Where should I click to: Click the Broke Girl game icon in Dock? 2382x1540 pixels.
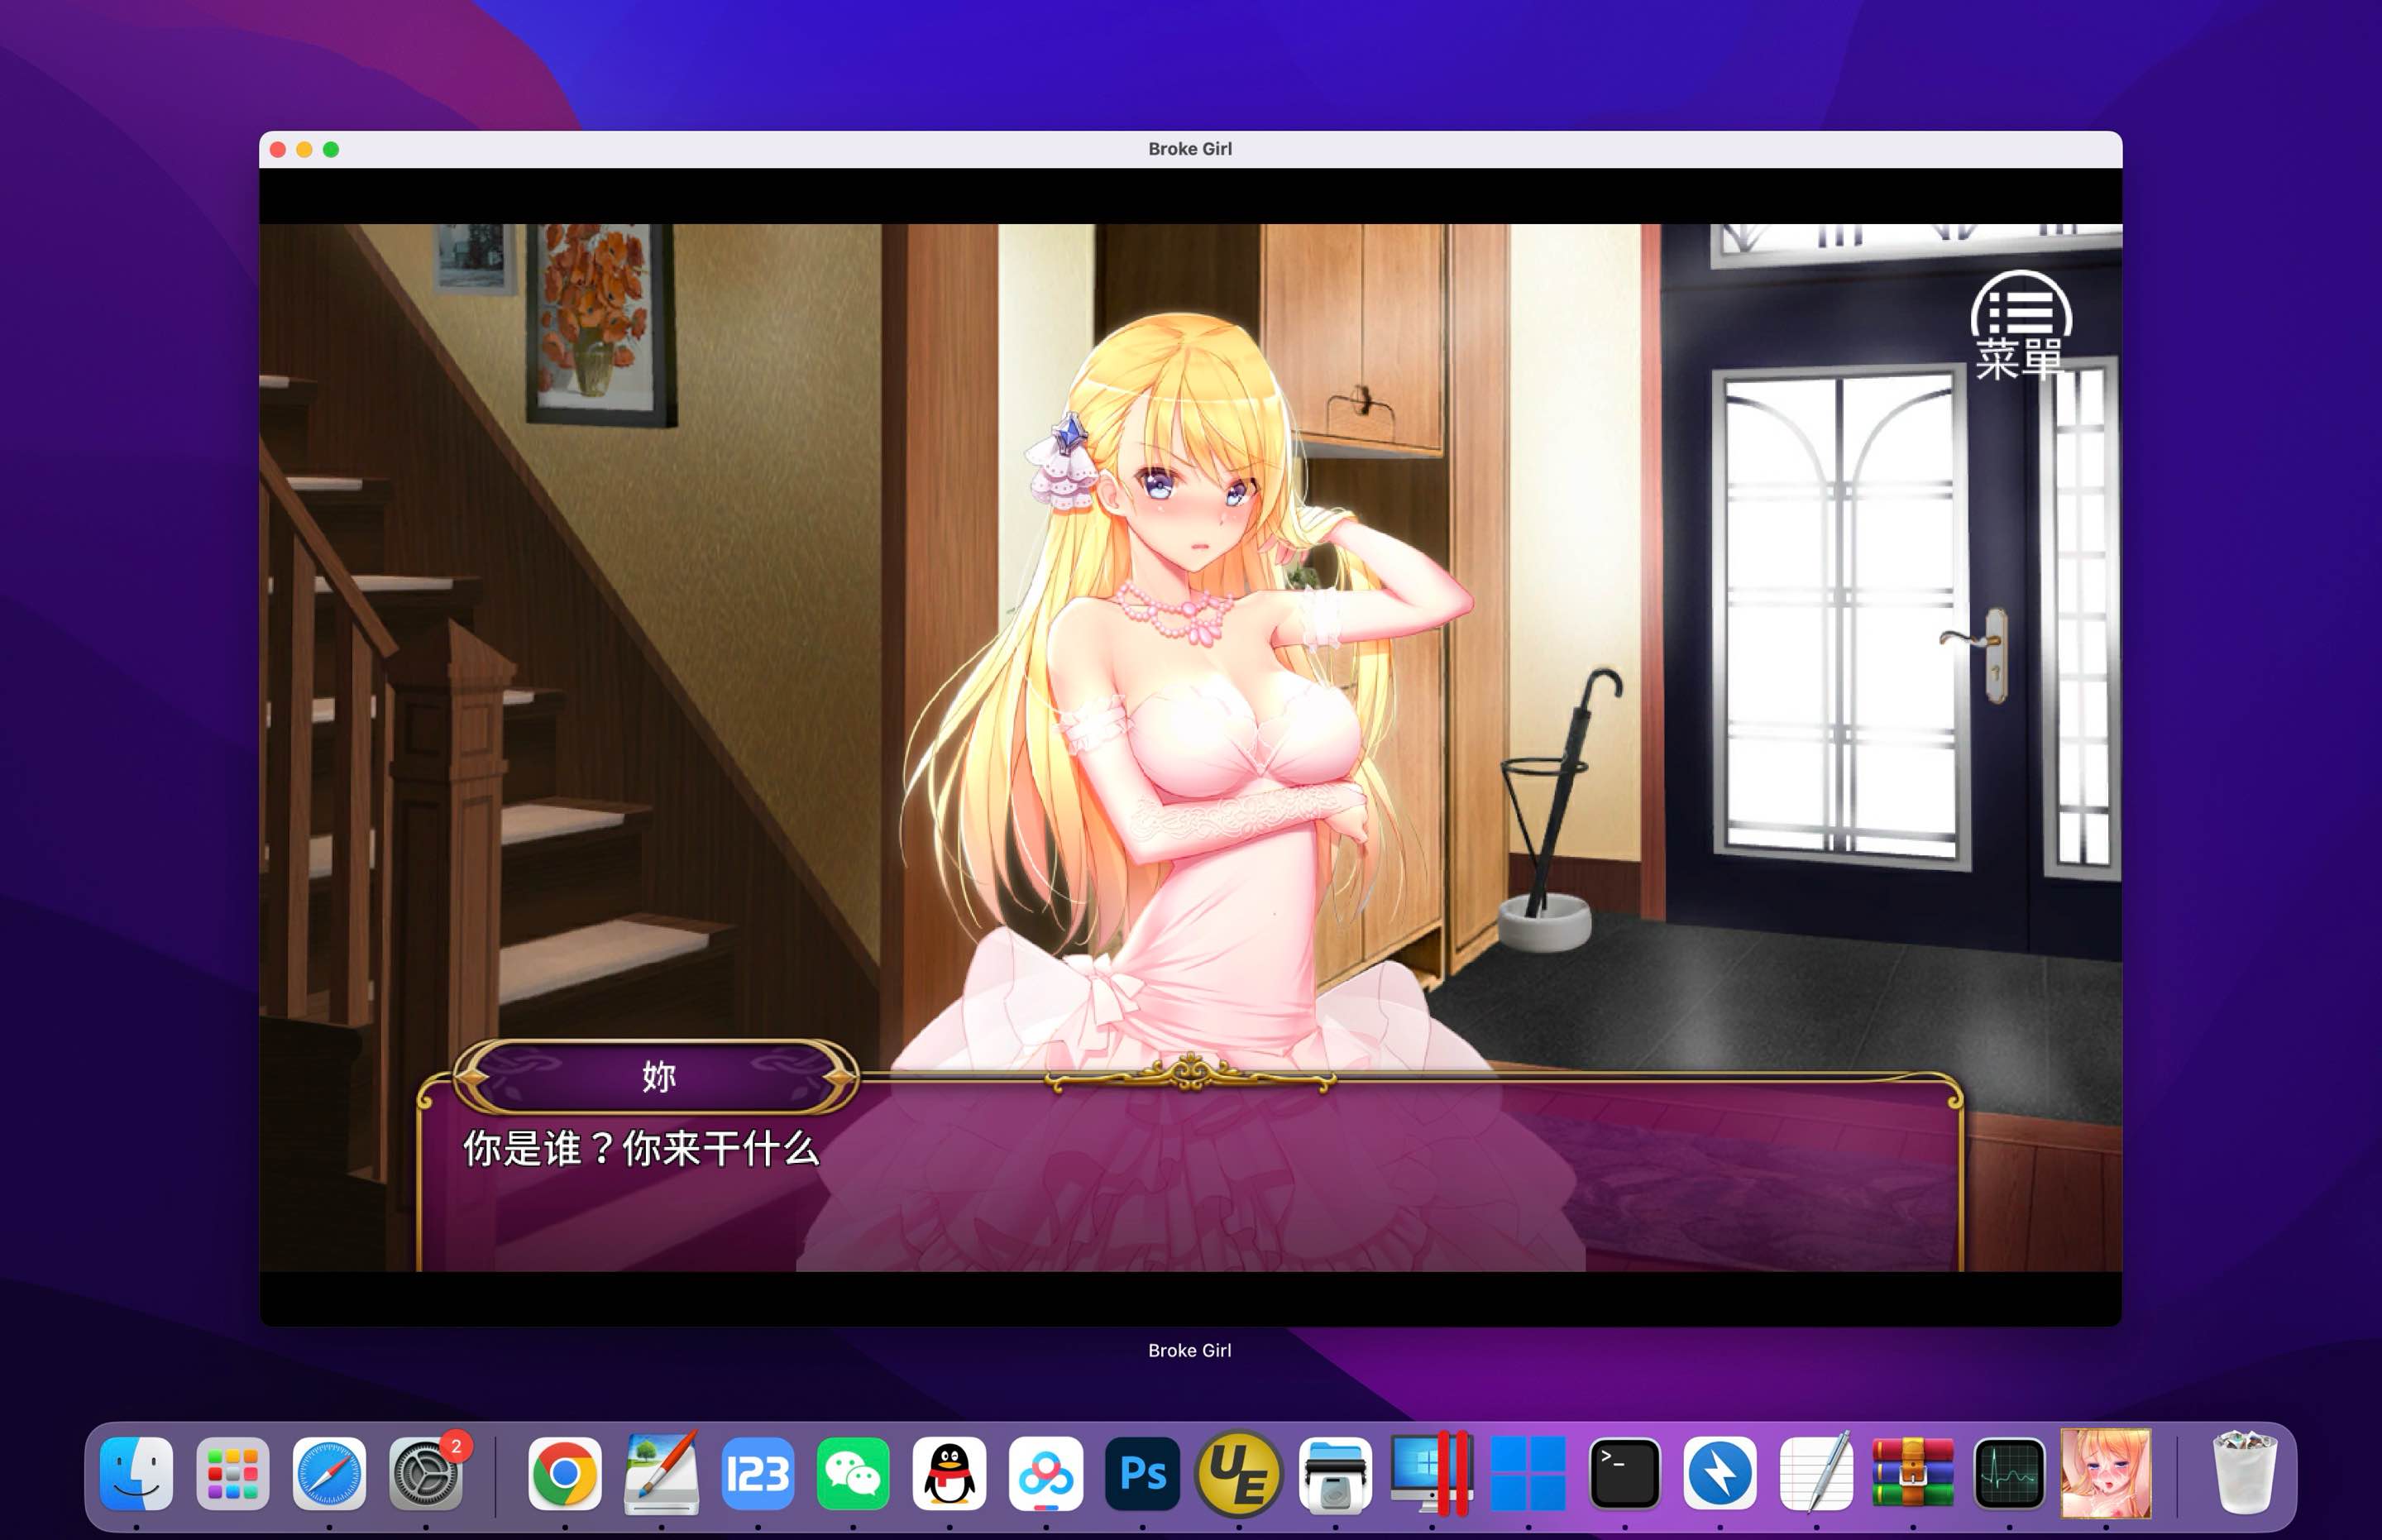pos(2106,1474)
